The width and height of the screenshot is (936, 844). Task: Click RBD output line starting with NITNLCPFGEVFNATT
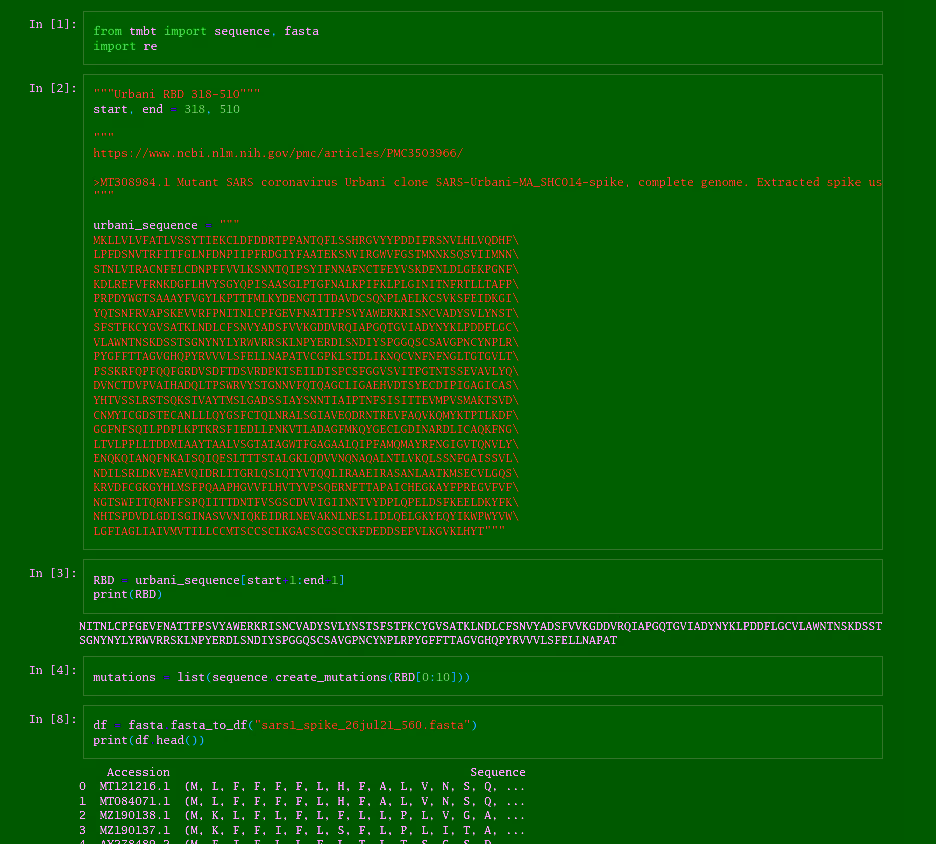click(x=480, y=626)
